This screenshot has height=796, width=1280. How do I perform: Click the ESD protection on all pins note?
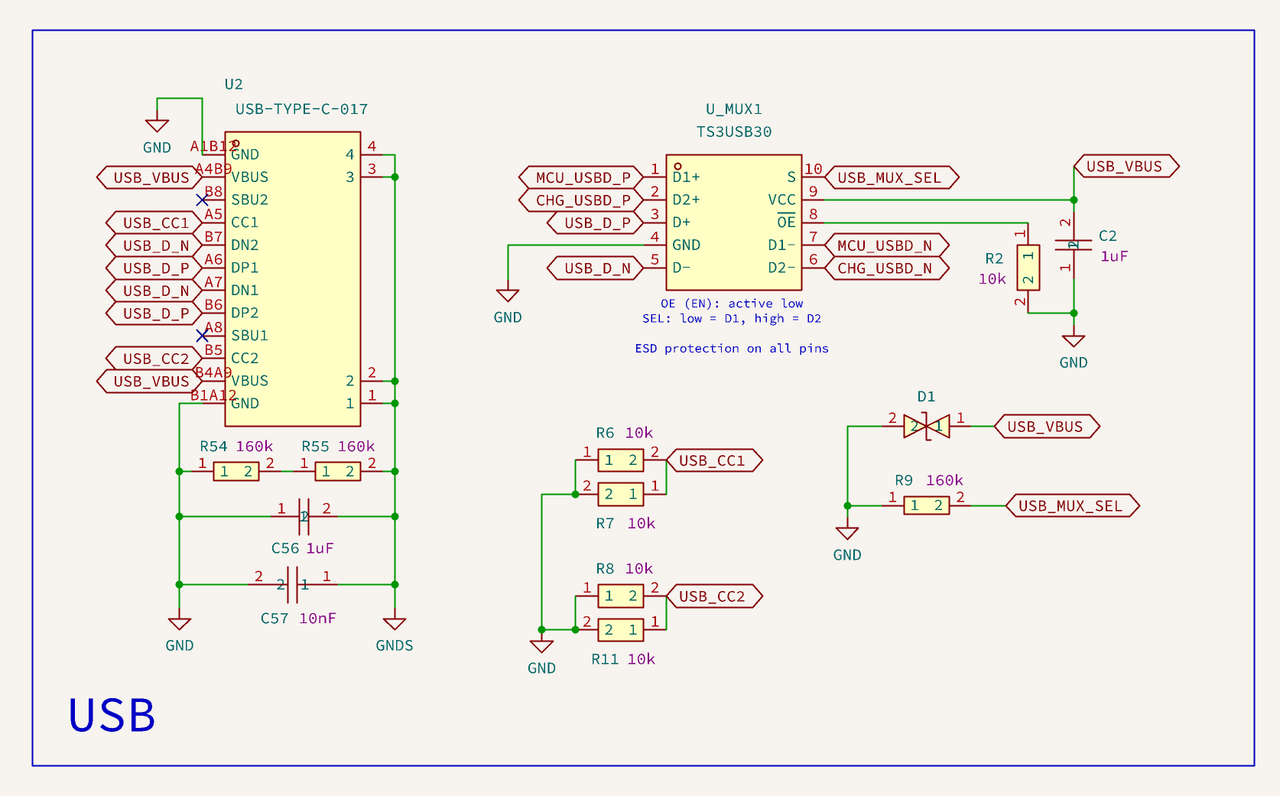[x=731, y=348]
